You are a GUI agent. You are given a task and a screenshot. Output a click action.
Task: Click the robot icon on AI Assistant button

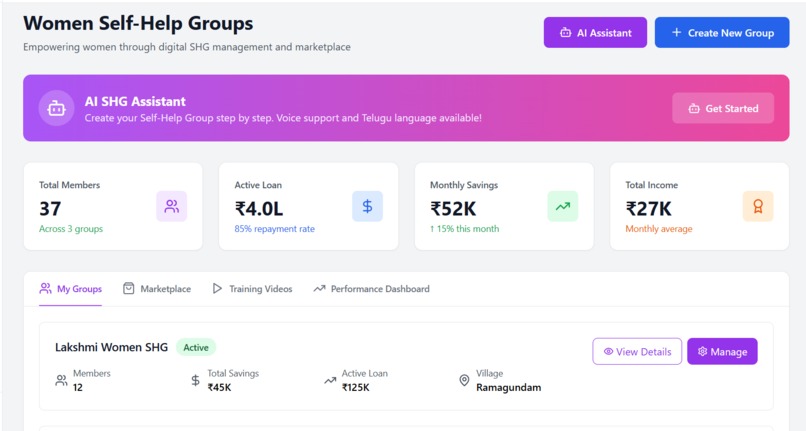[565, 32]
